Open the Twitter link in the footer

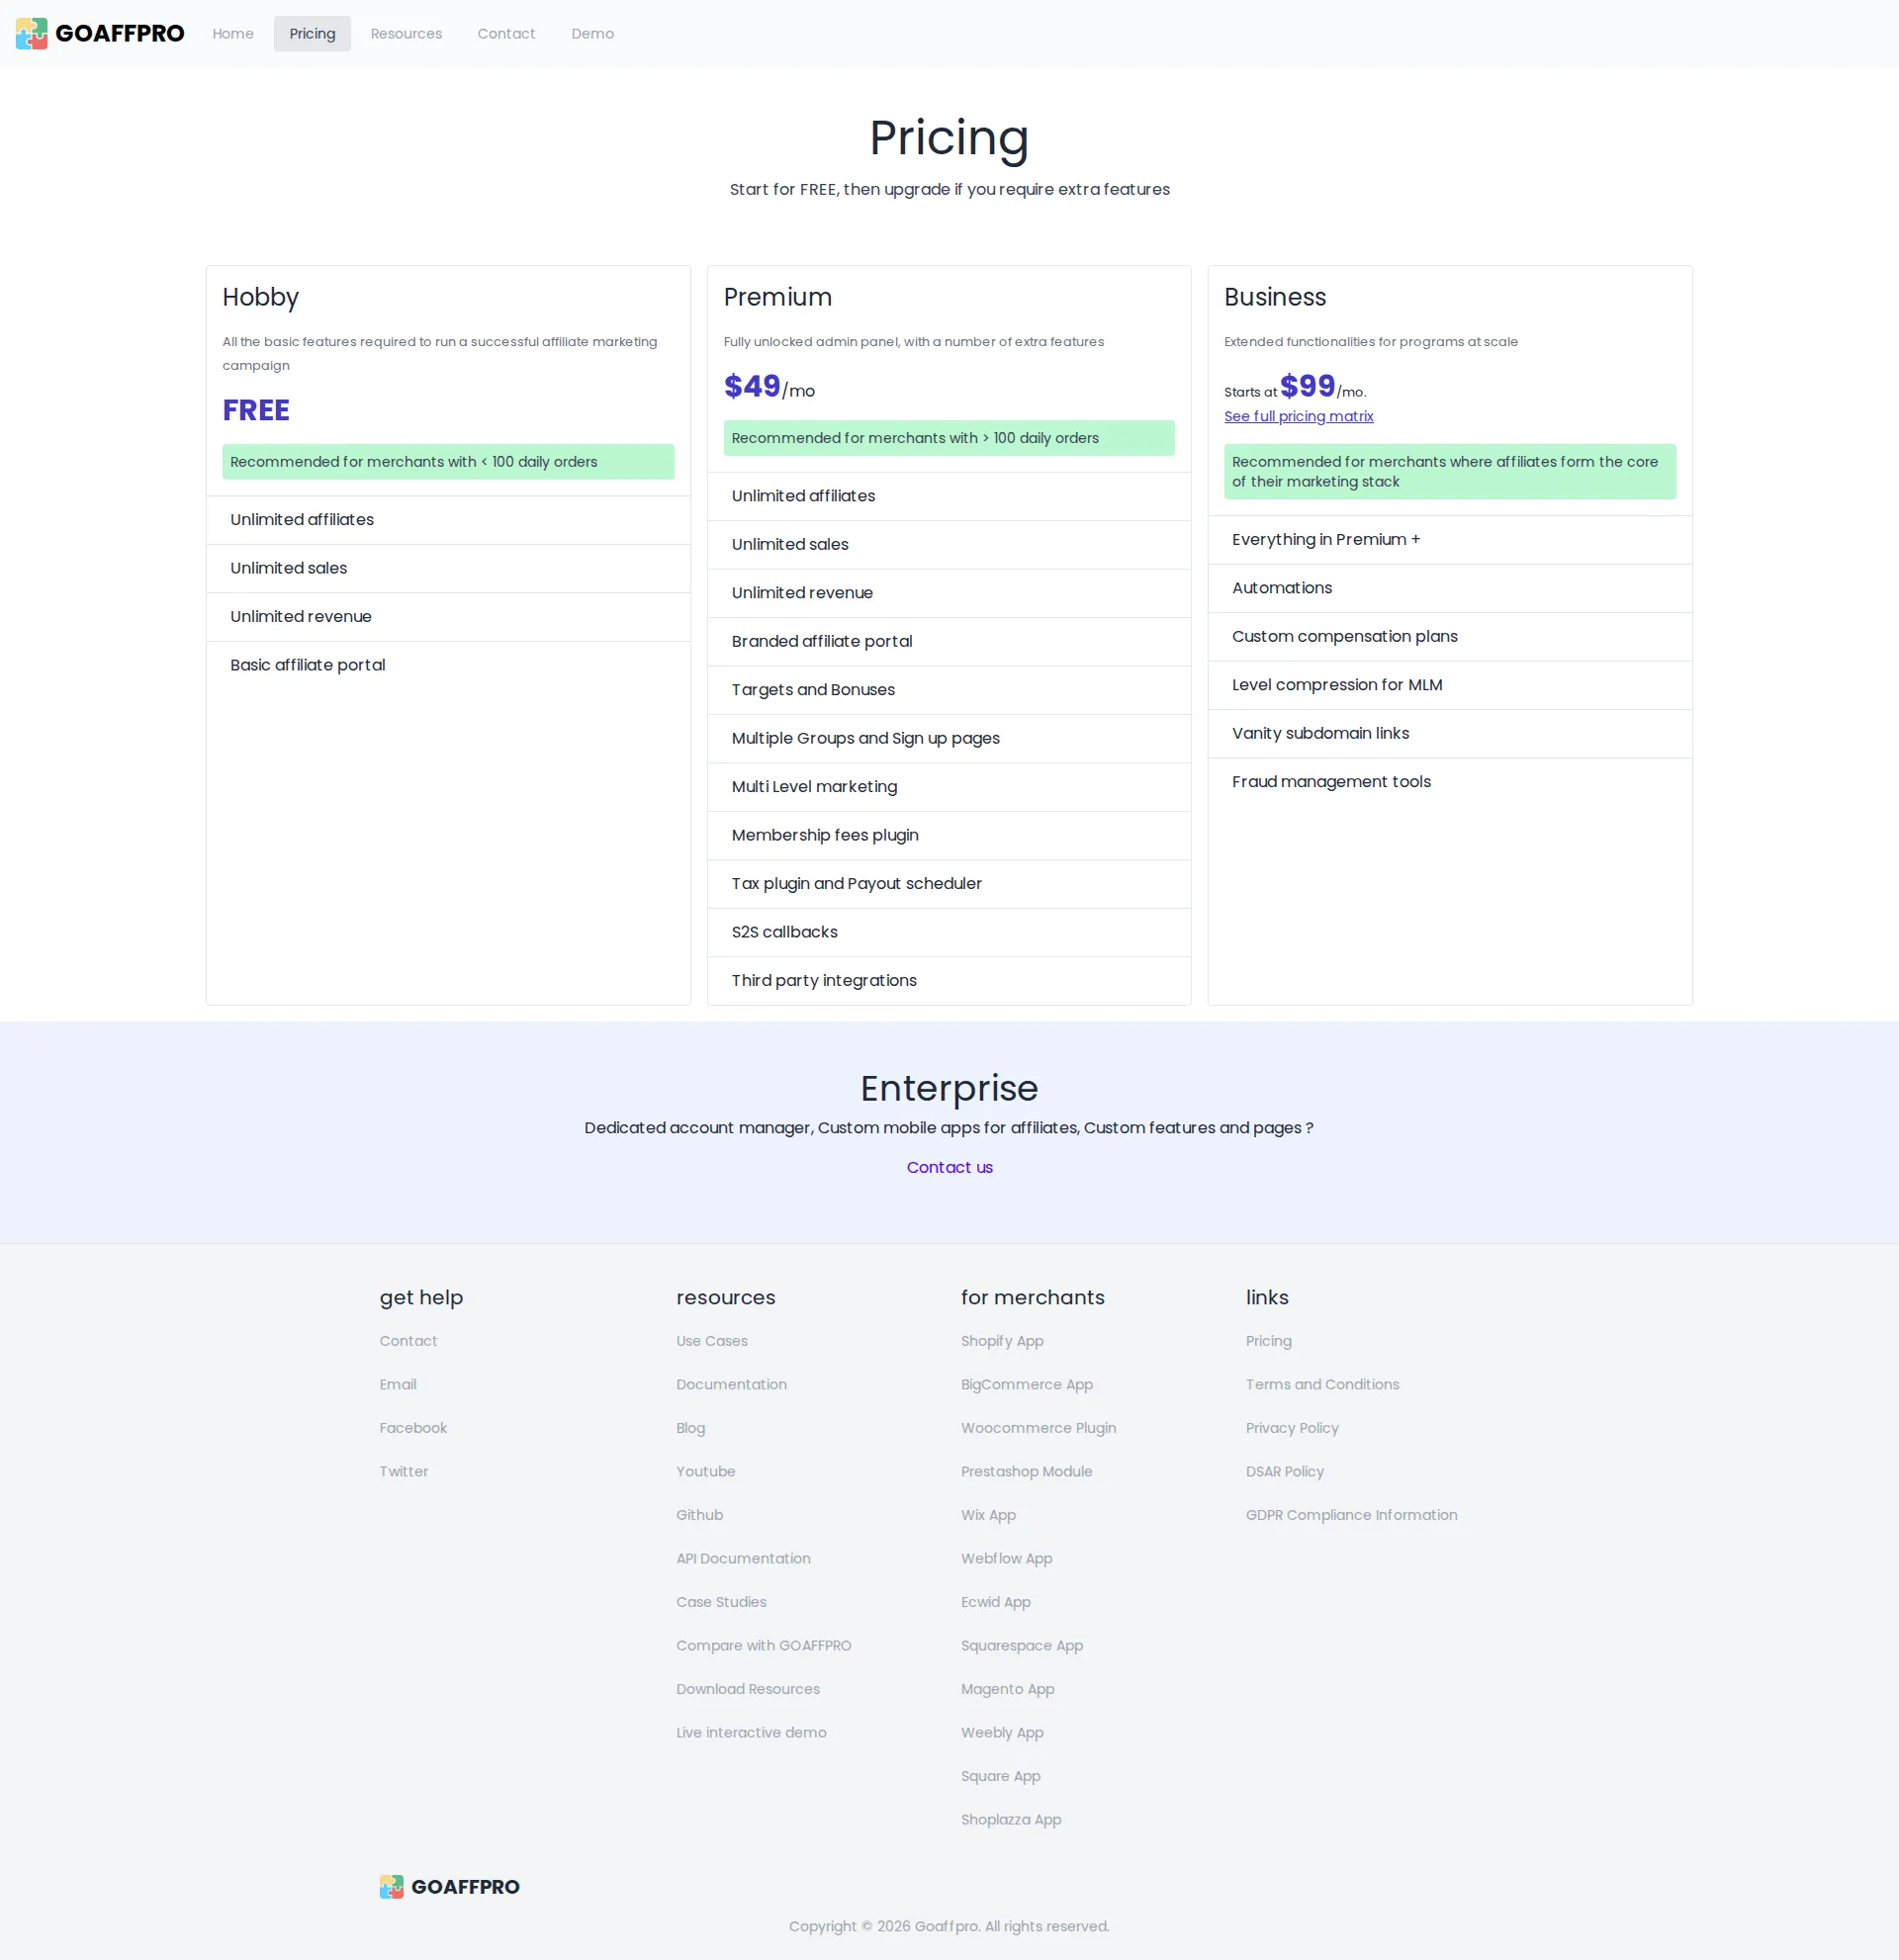(403, 1471)
